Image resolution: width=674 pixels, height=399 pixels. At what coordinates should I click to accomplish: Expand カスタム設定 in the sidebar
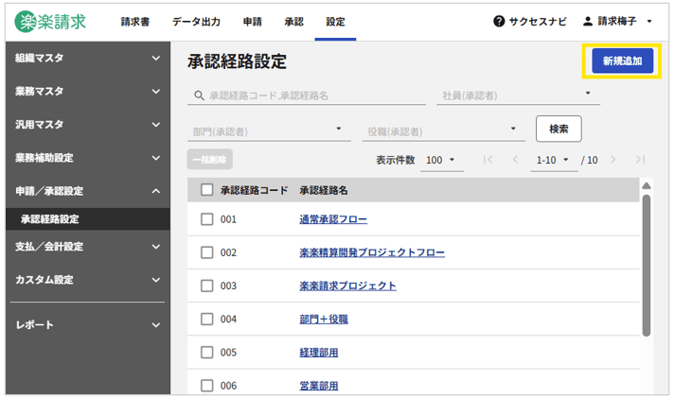[x=88, y=280]
